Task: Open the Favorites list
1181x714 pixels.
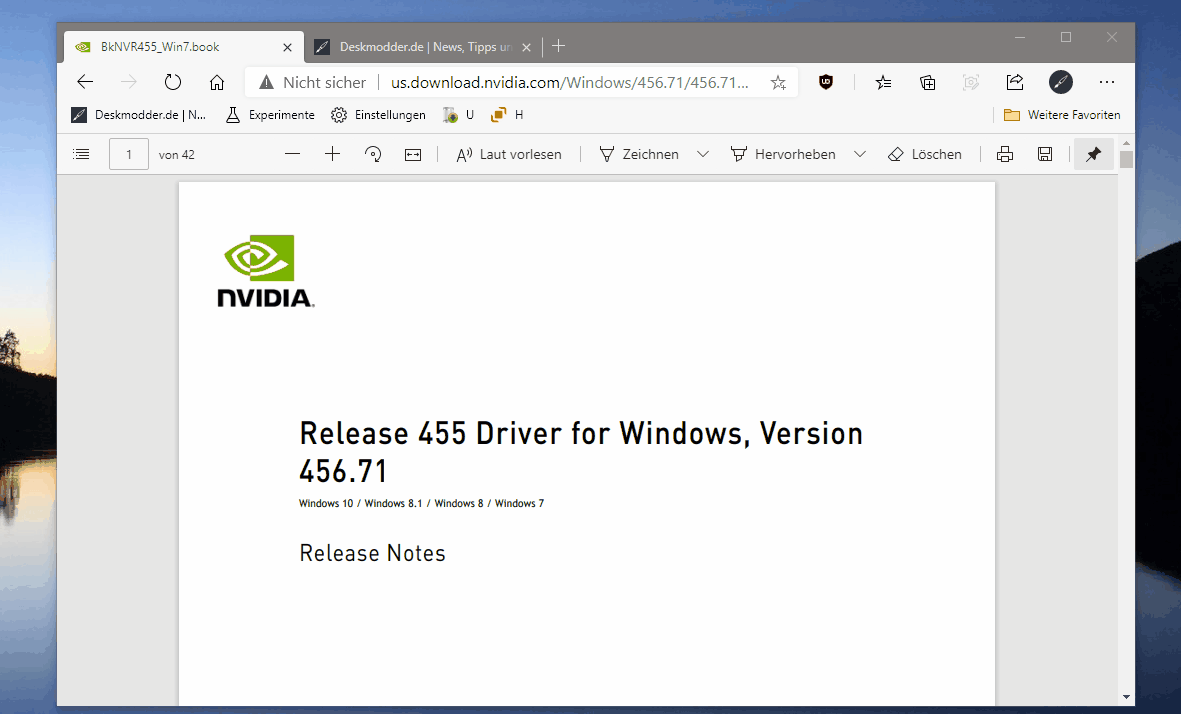Action: click(883, 82)
